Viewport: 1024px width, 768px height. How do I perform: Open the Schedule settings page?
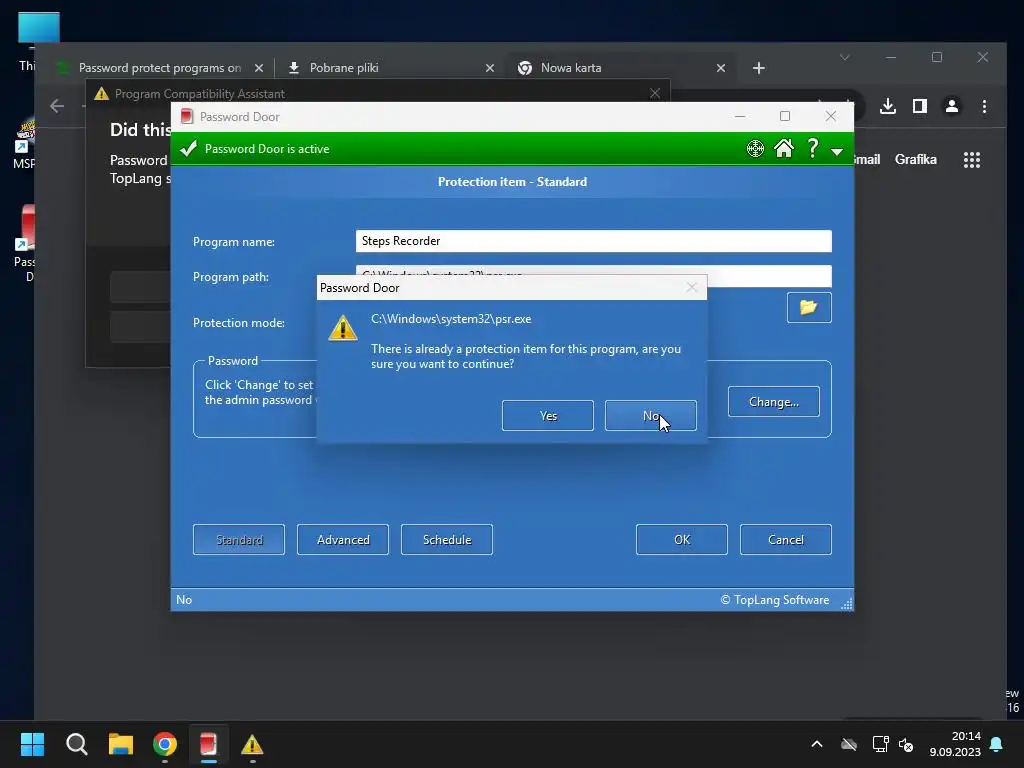click(x=447, y=539)
